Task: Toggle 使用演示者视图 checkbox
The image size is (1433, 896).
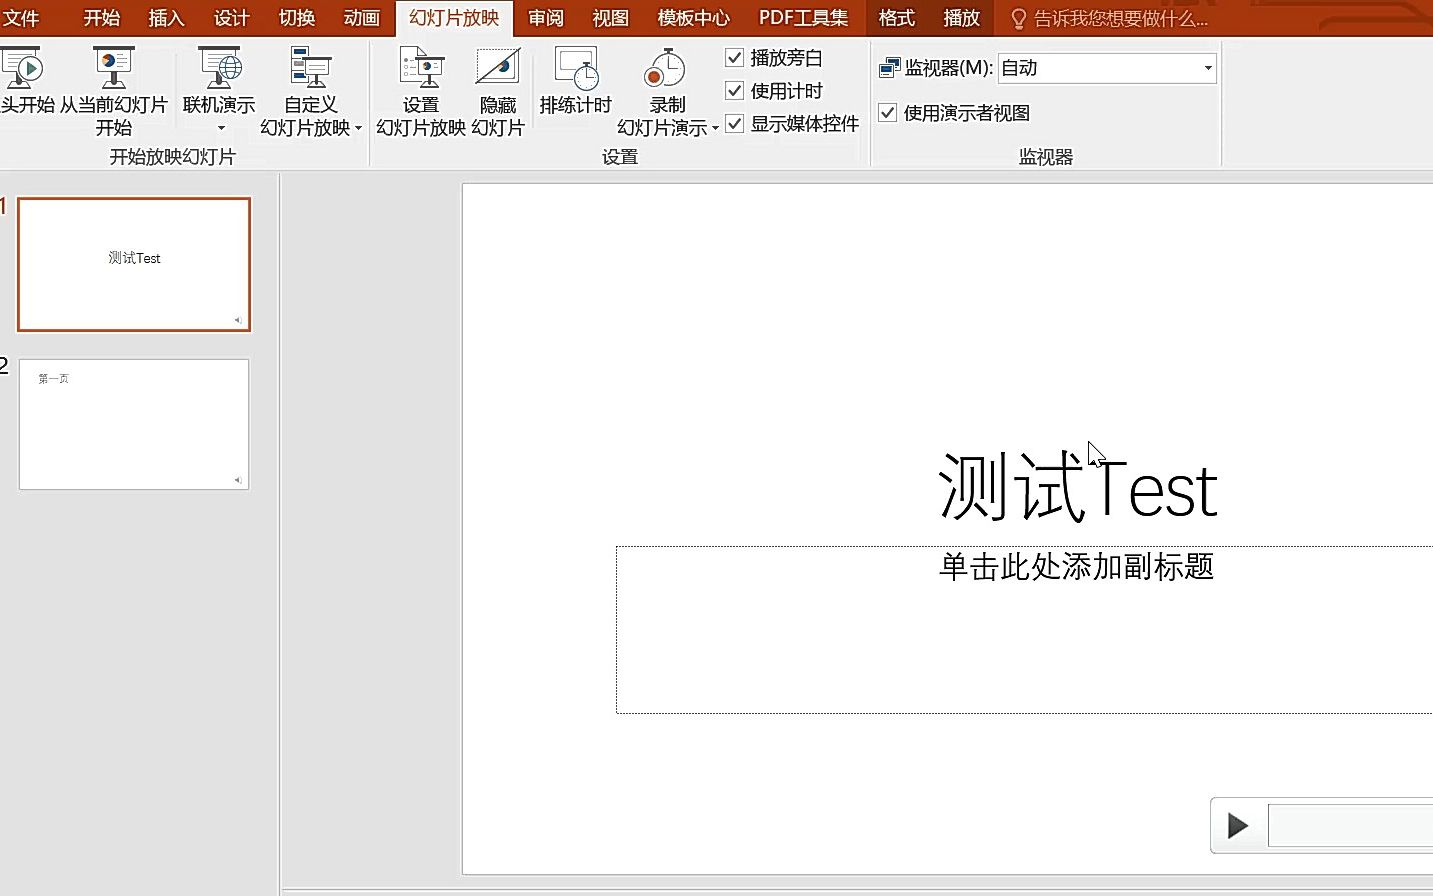Action: [x=887, y=113]
